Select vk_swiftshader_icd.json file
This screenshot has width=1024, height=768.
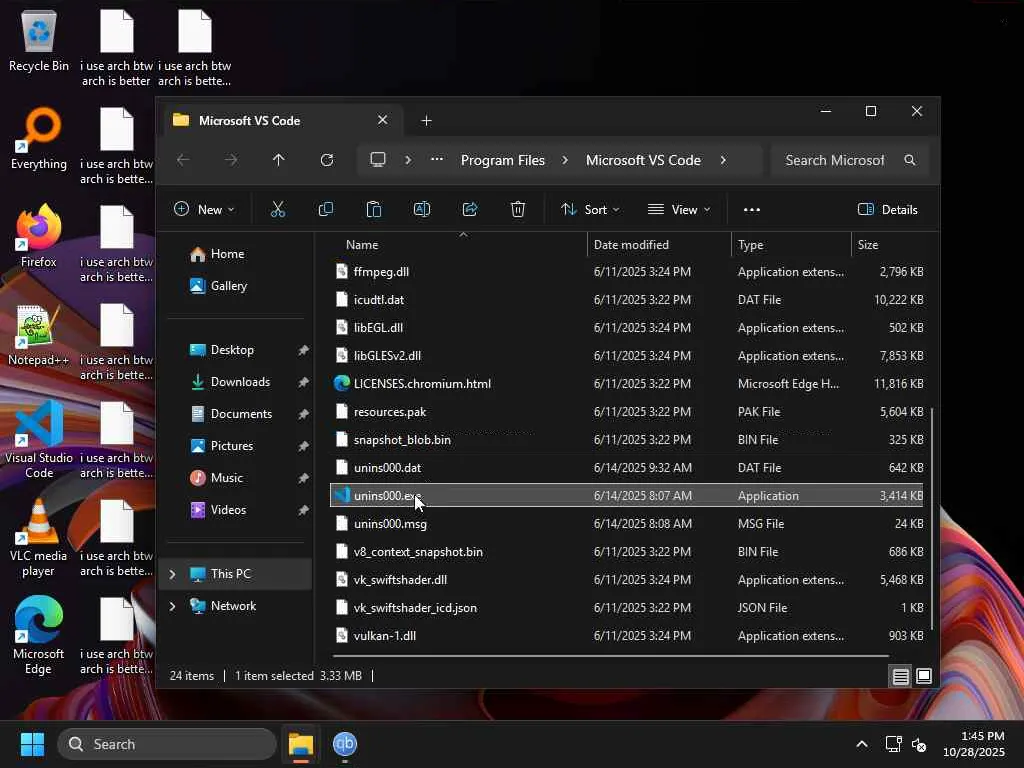point(626,608)
